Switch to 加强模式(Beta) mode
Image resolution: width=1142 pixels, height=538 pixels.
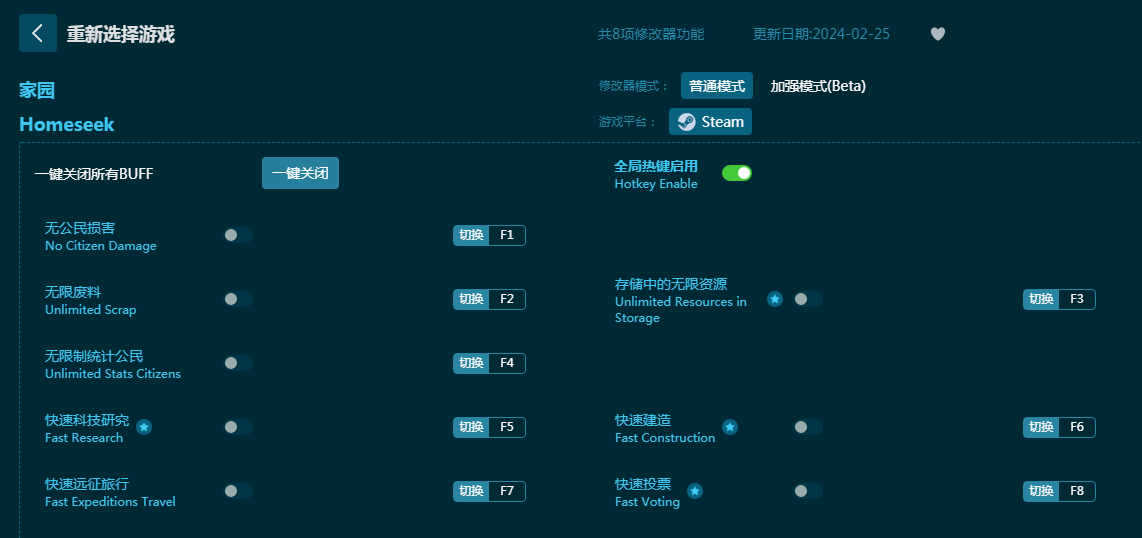coord(818,86)
